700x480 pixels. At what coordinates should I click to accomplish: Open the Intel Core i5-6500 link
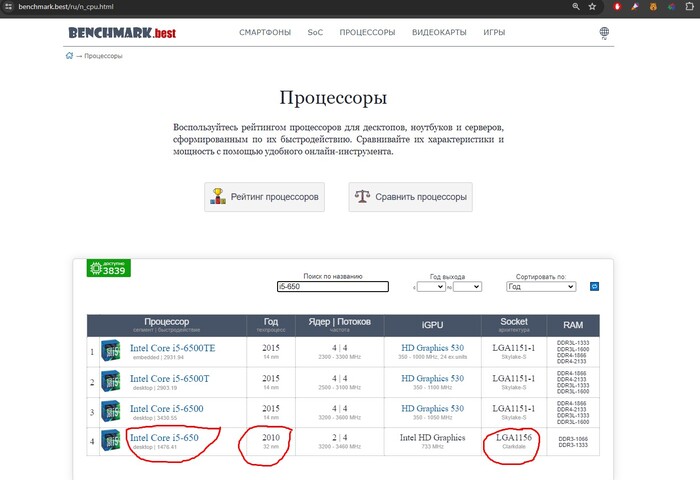coord(167,409)
